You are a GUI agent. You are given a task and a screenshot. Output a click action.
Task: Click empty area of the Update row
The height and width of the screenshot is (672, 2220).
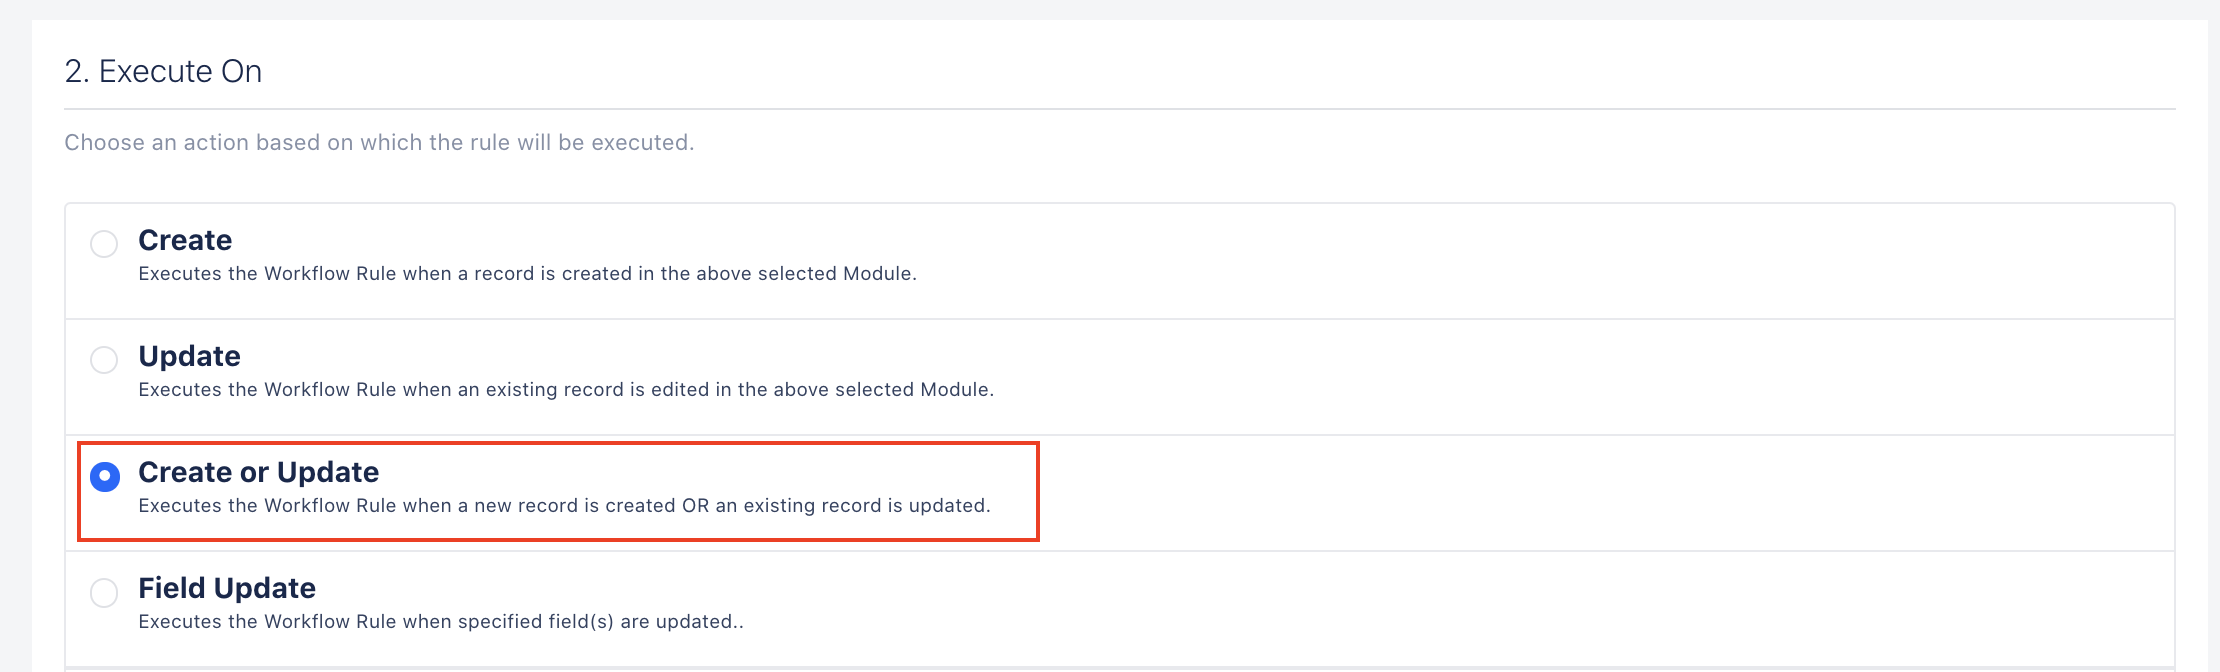[x=1500, y=377]
